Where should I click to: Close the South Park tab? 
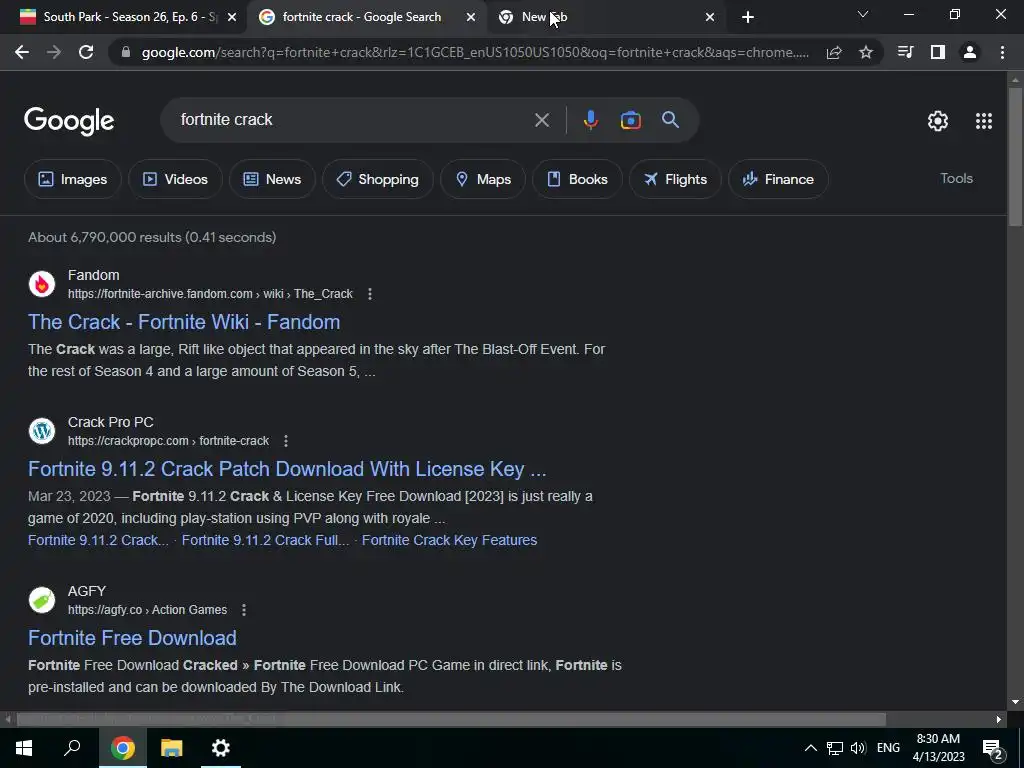tap(232, 17)
